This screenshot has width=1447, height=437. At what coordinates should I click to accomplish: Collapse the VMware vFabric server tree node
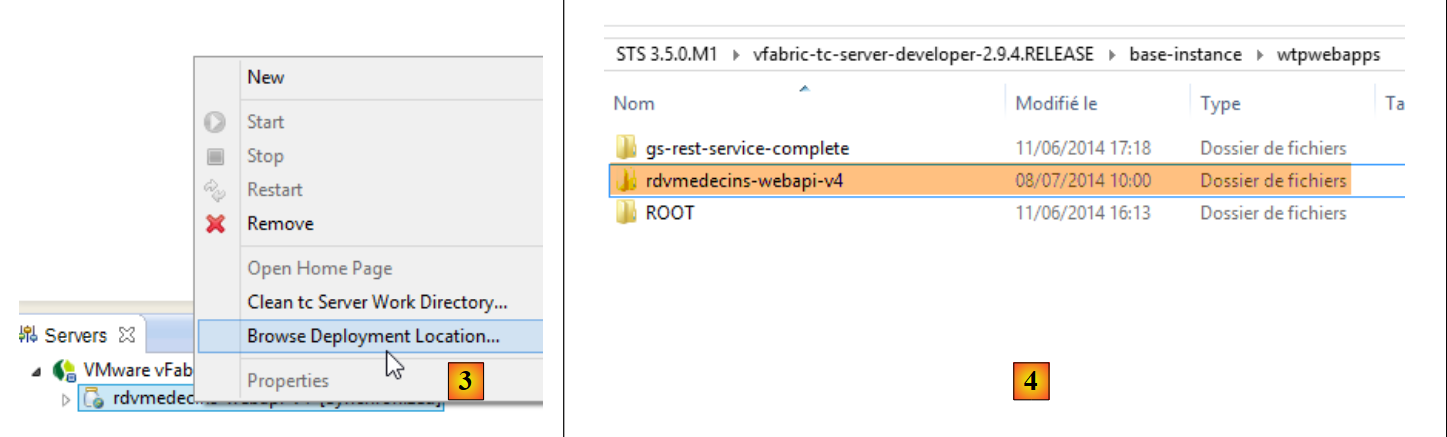tap(37, 372)
